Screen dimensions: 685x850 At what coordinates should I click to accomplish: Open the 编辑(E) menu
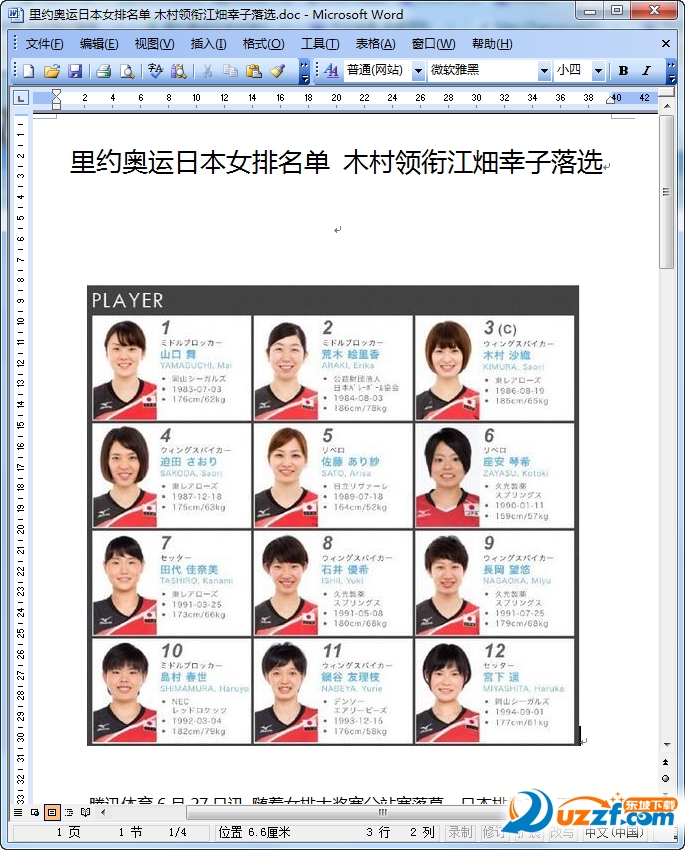click(99, 44)
